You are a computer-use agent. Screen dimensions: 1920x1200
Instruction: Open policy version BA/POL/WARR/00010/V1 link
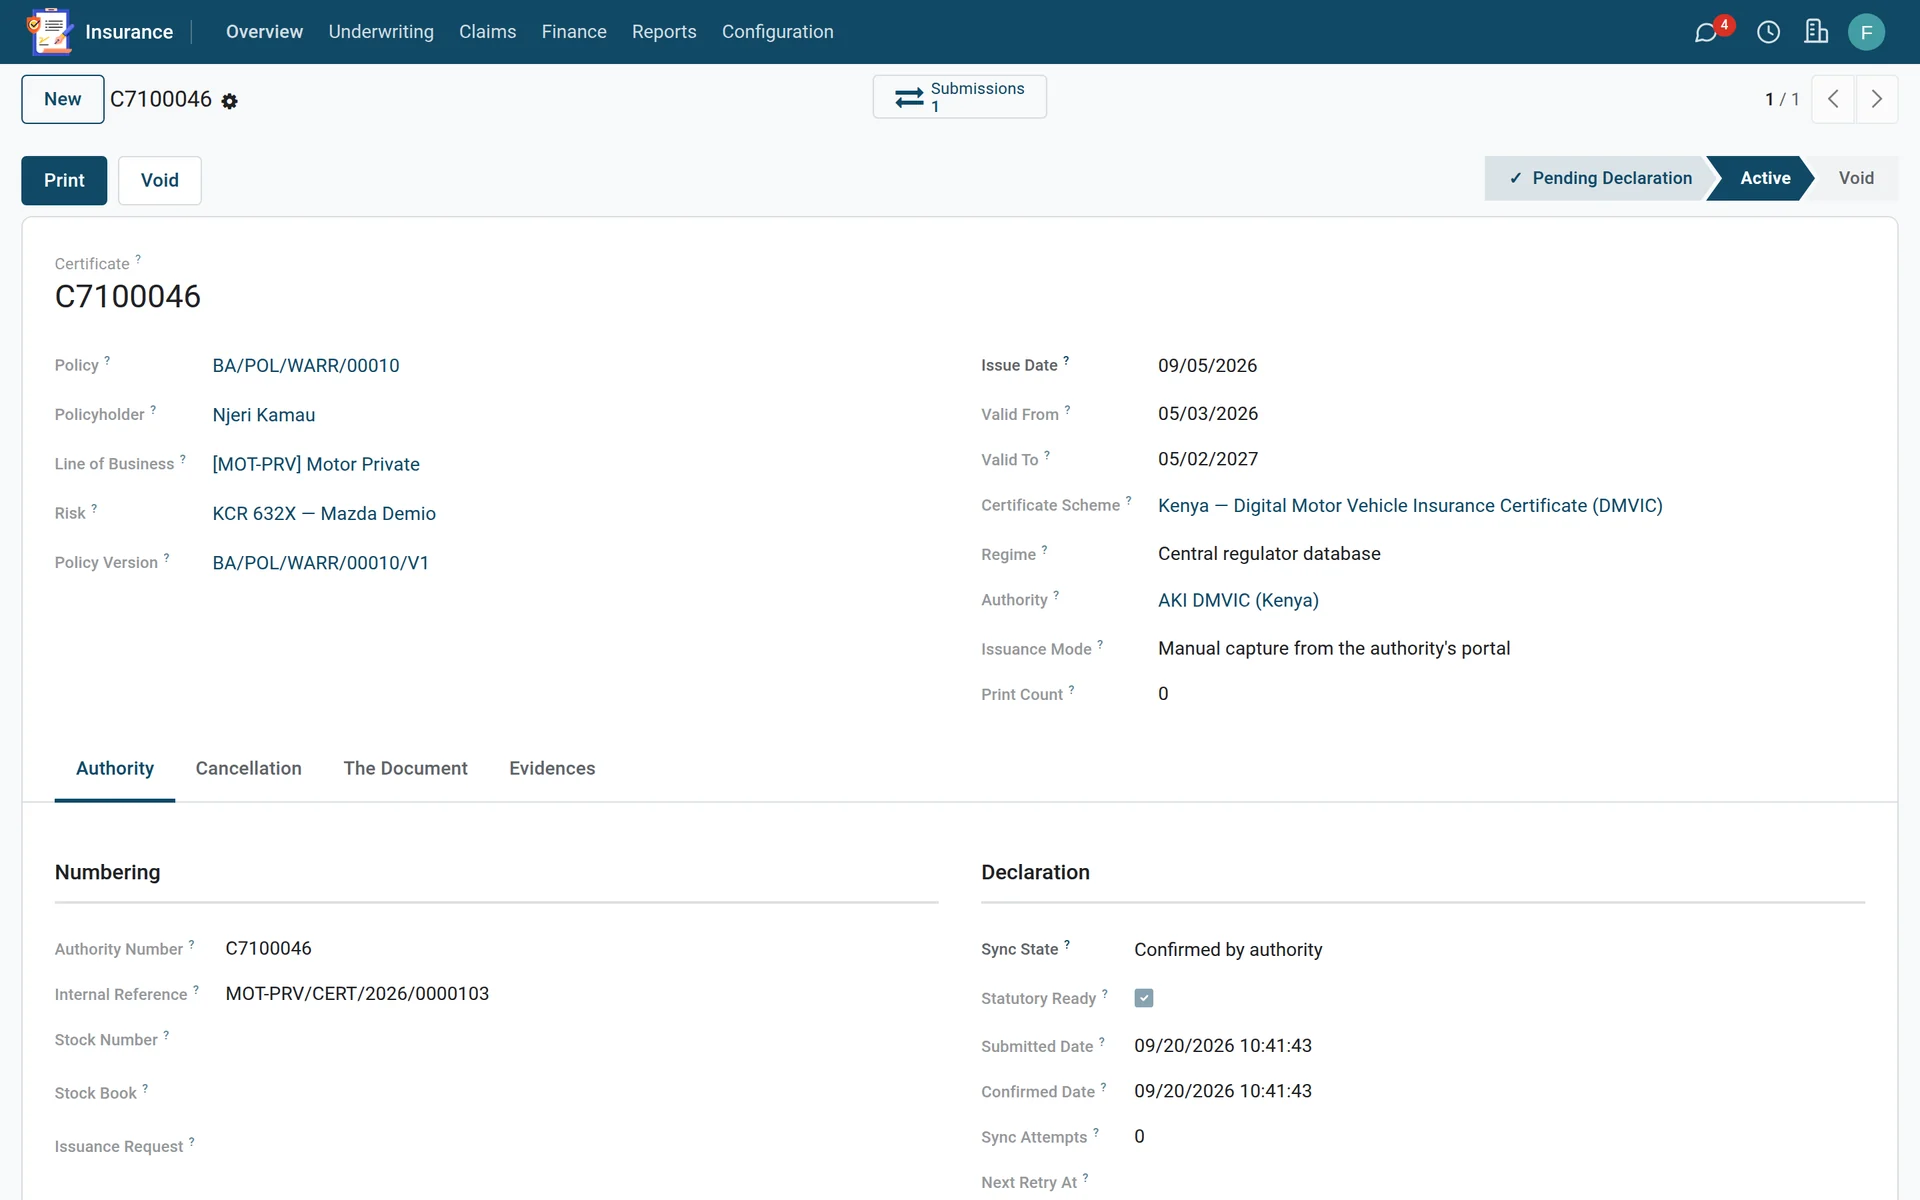[x=321, y=563]
